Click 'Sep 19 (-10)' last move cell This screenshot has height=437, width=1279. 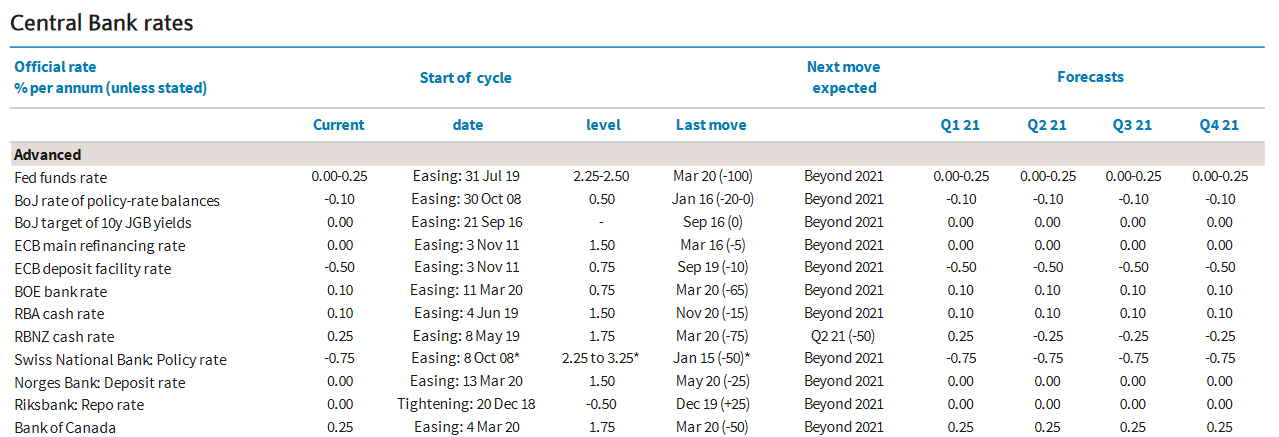point(711,268)
